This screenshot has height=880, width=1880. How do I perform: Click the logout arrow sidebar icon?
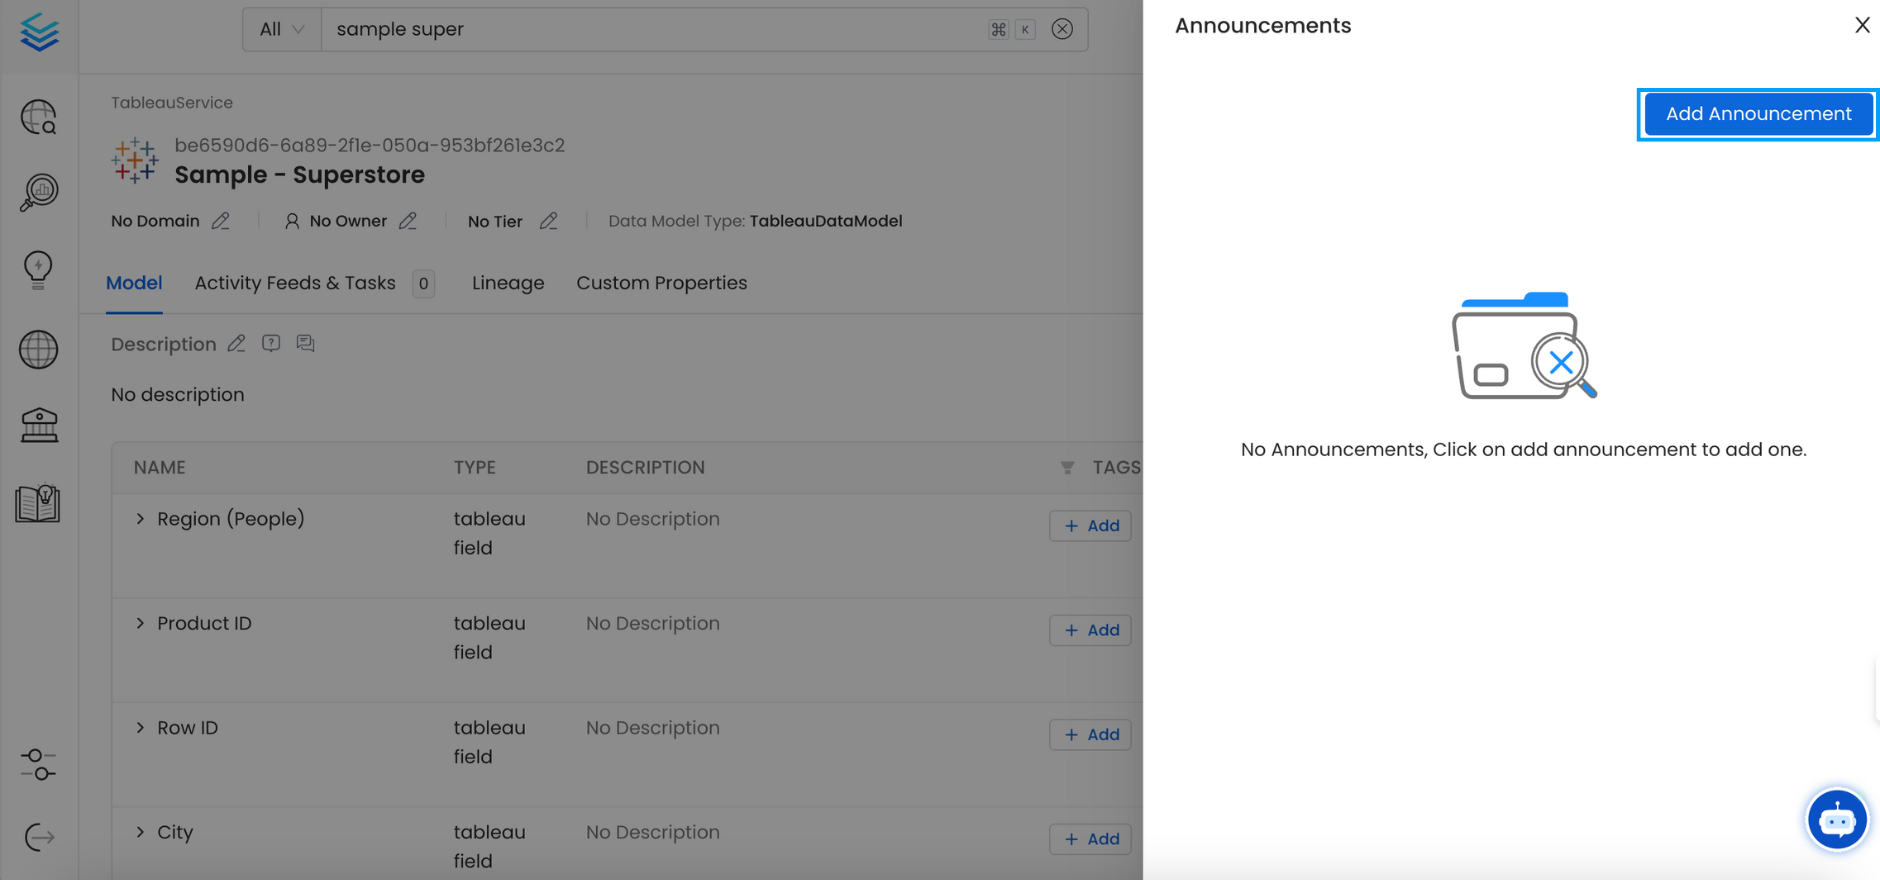(39, 837)
